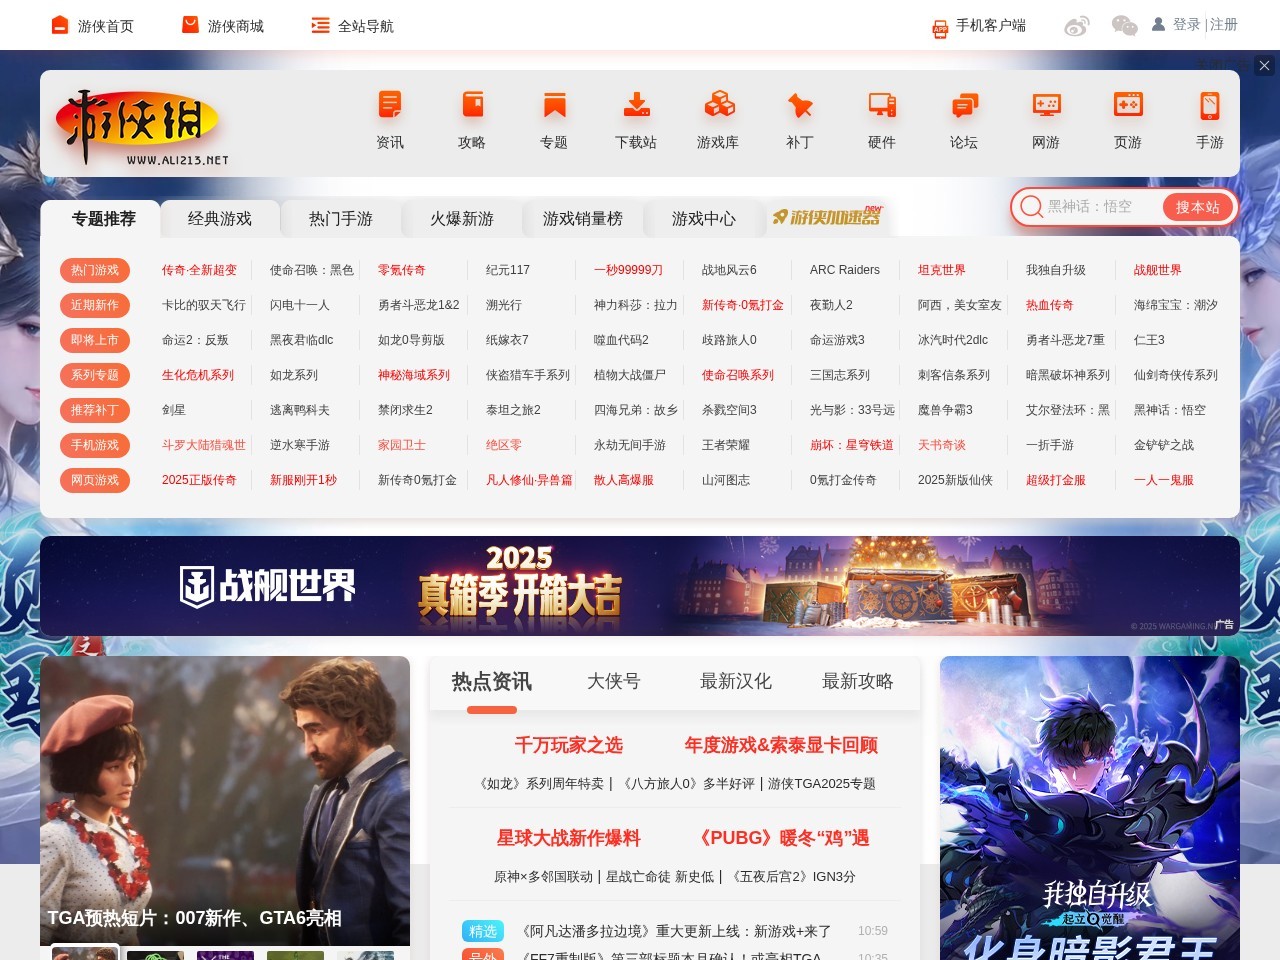Switch to 最新汉化 in hot news panel
The width and height of the screenshot is (1280, 960).
pos(735,682)
